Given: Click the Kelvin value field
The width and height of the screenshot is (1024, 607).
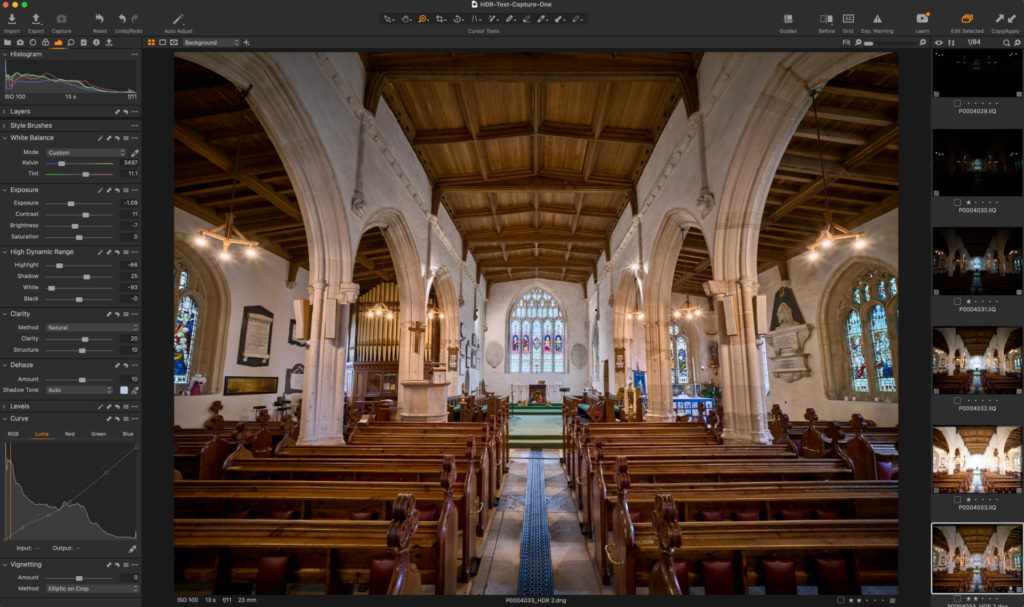Looking at the screenshot, I should tap(129, 163).
